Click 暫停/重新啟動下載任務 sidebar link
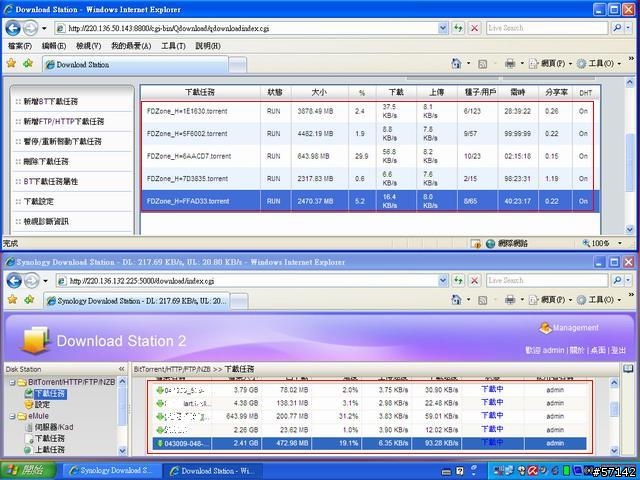Image resolution: width=640 pixels, height=480 pixels. 62,141
